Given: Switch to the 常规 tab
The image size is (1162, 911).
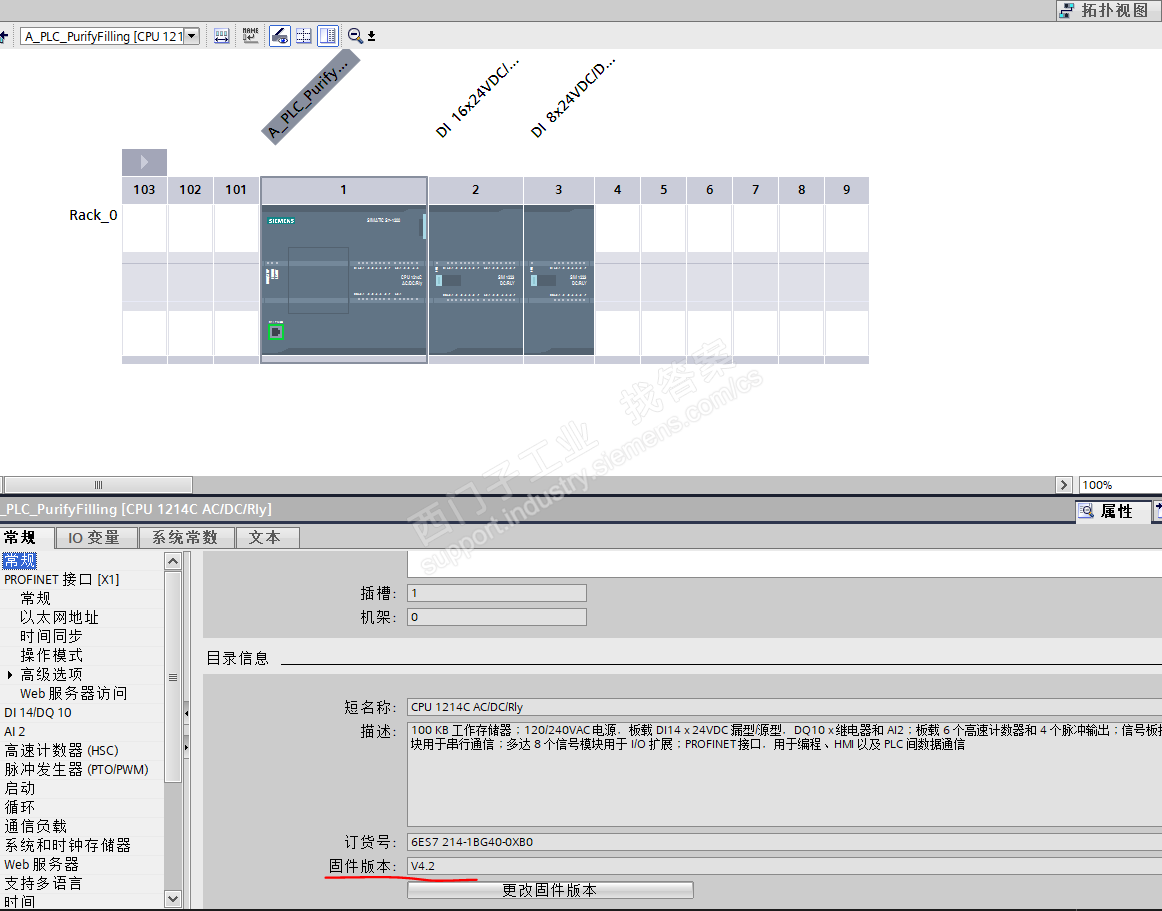Looking at the screenshot, I should 26,537.
